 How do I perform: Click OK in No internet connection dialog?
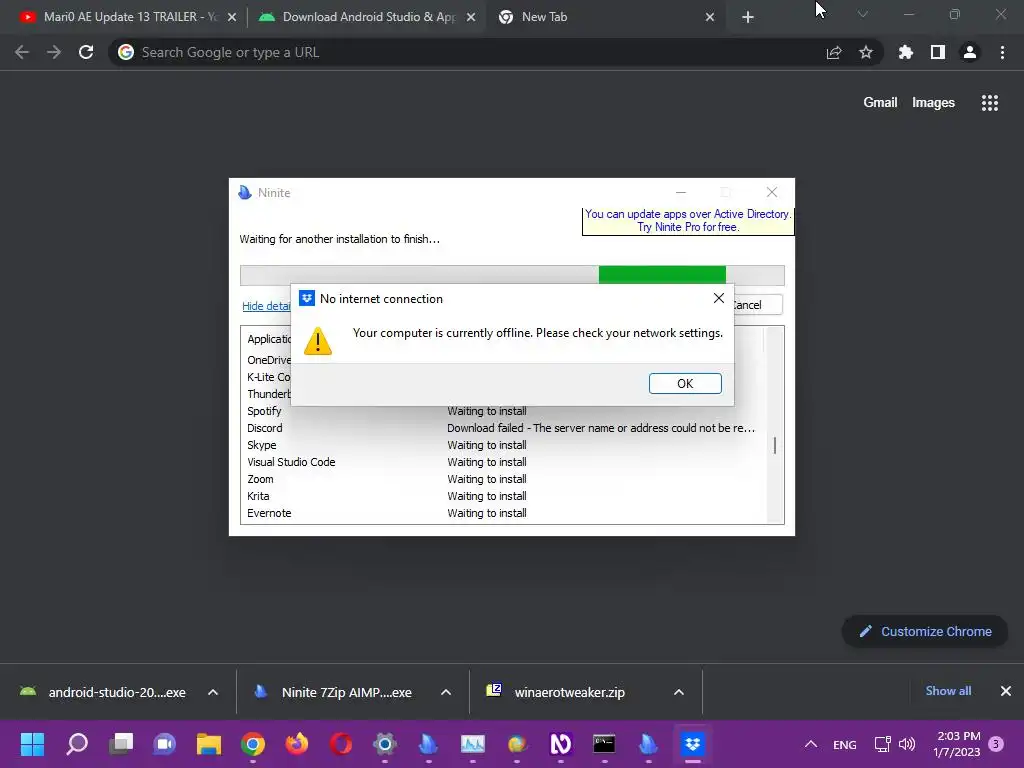point(685,383)
